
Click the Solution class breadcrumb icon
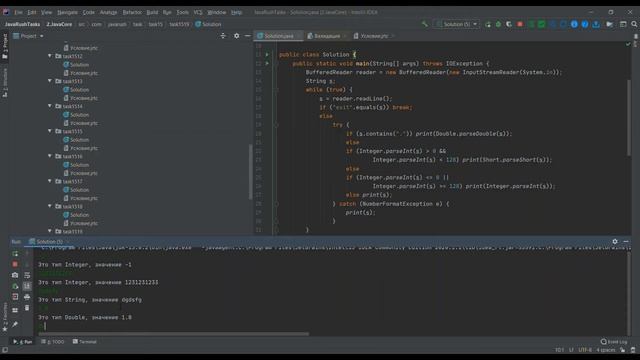click(198, 24)
